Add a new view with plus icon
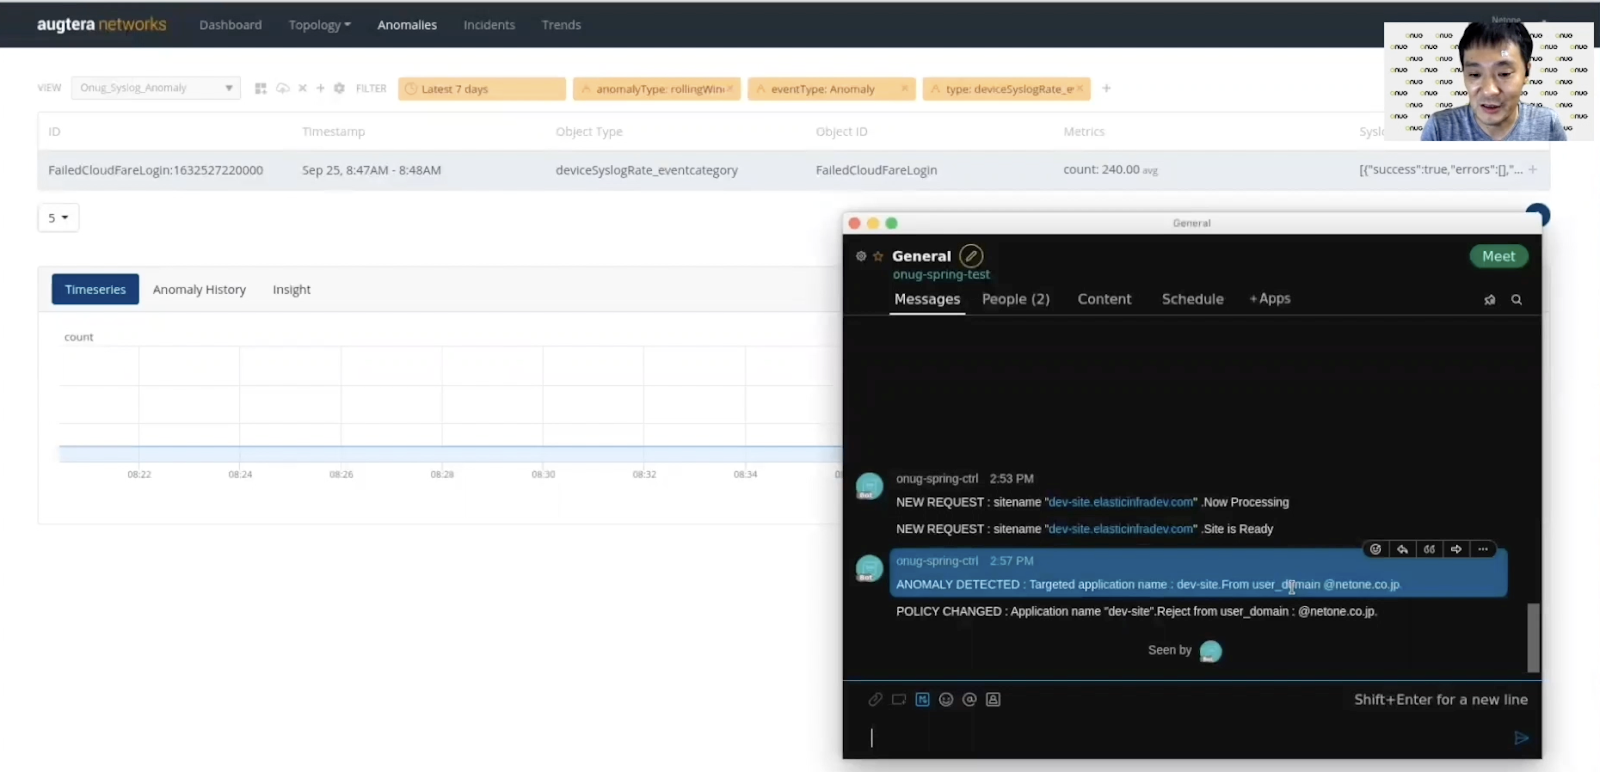Image resolution: width=1600 pixels, height=772 pixels. click(x=320, y=88)
